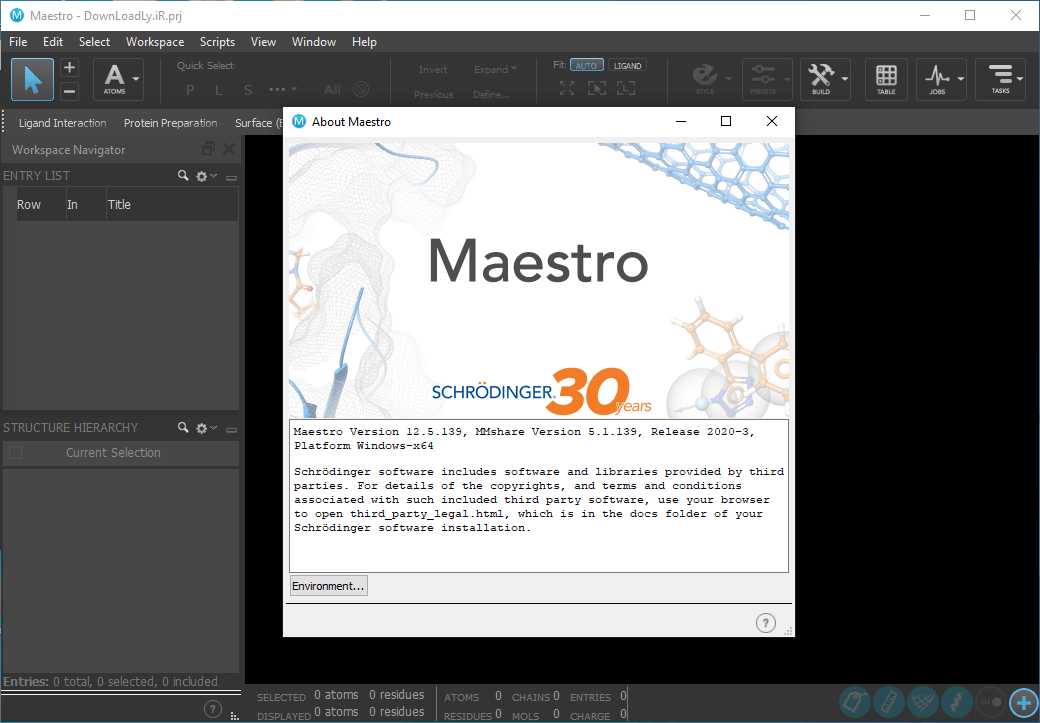Click the Environment... button
The image size is (1040, 723).
[x=328, y=586]
